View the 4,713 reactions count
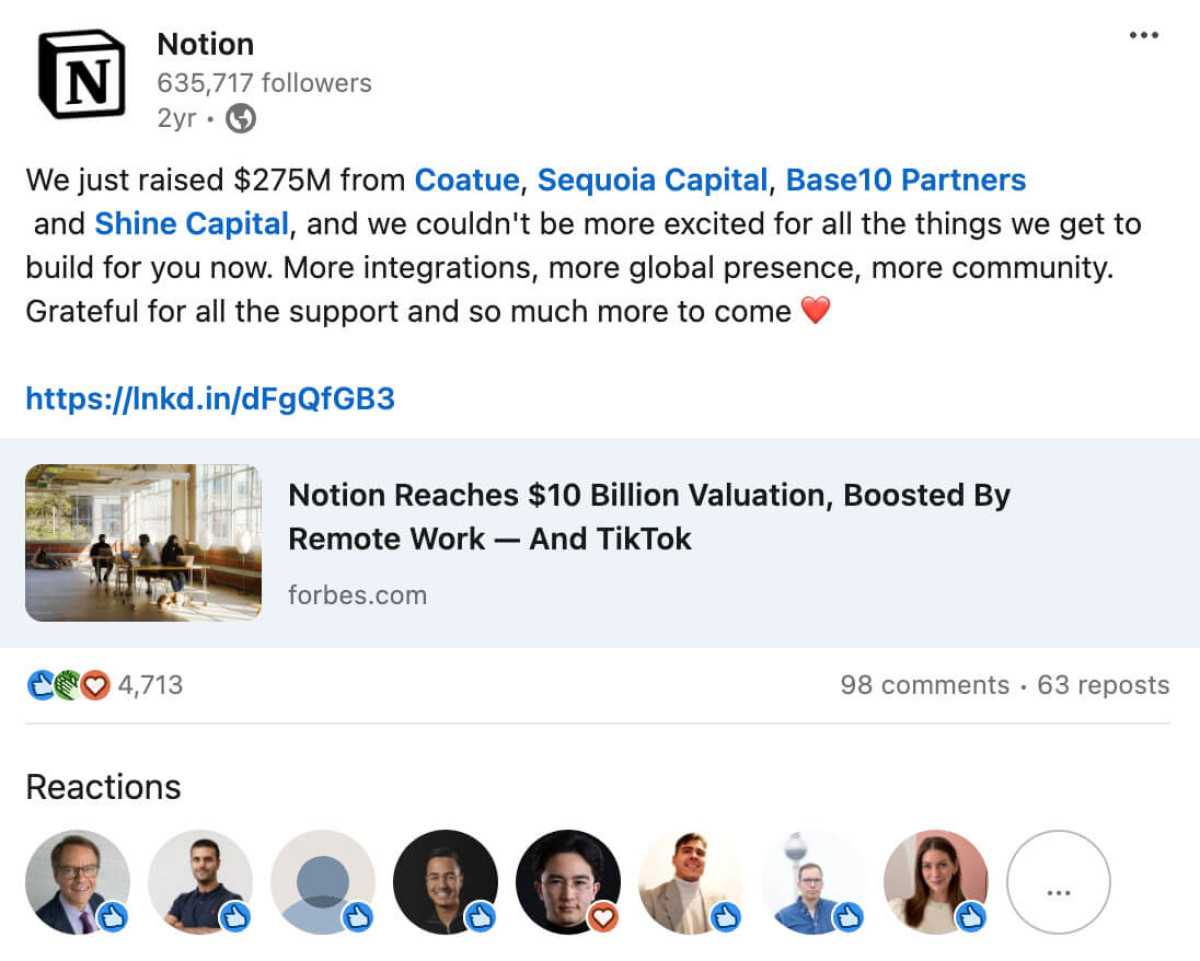Viewport: 1200px width, 961px height. (150, 686)
